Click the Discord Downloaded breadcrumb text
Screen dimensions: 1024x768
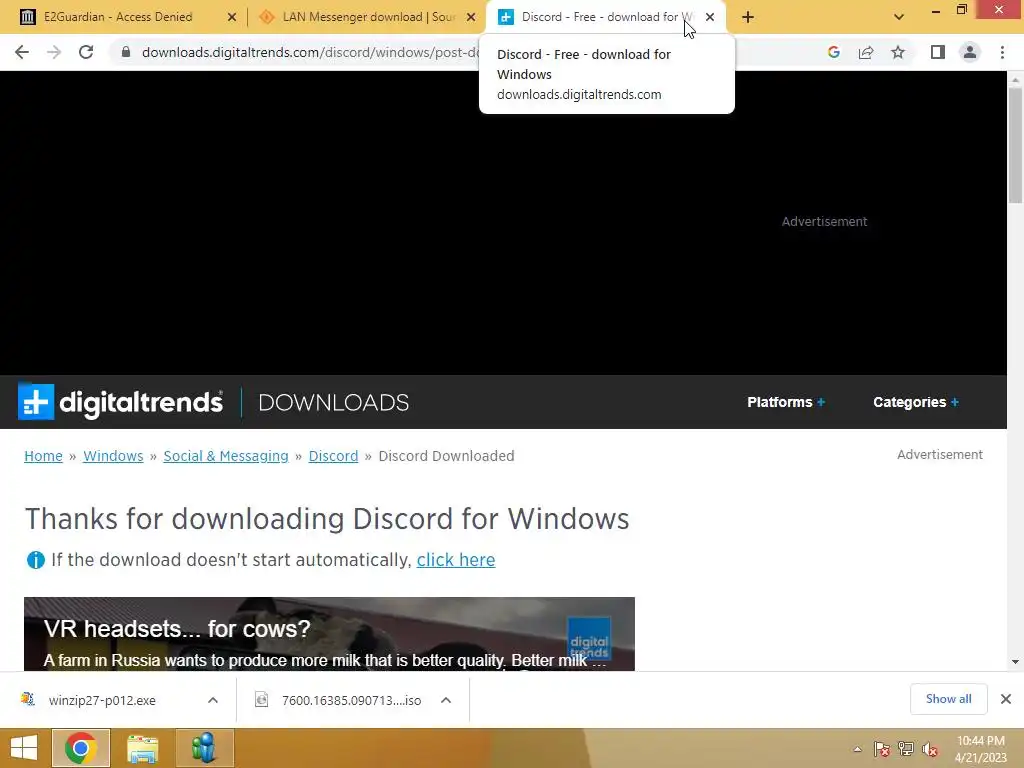446,456
